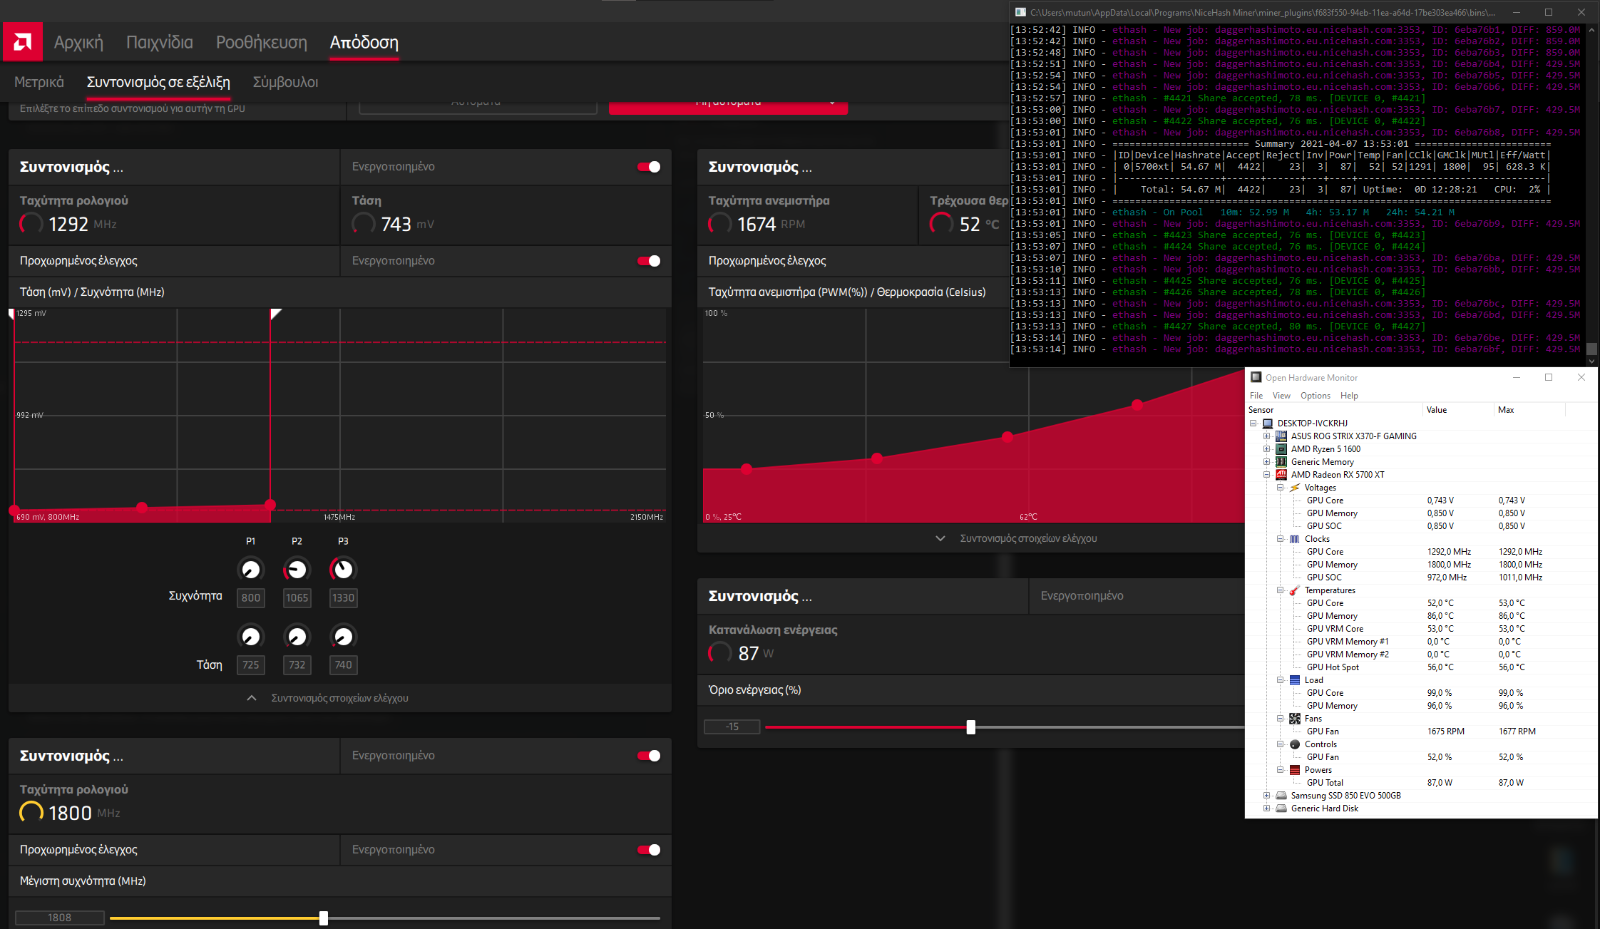Click the max frequency field showing 1808
The height and width of the screenshot is (929, 1600).
coord(59,918)
